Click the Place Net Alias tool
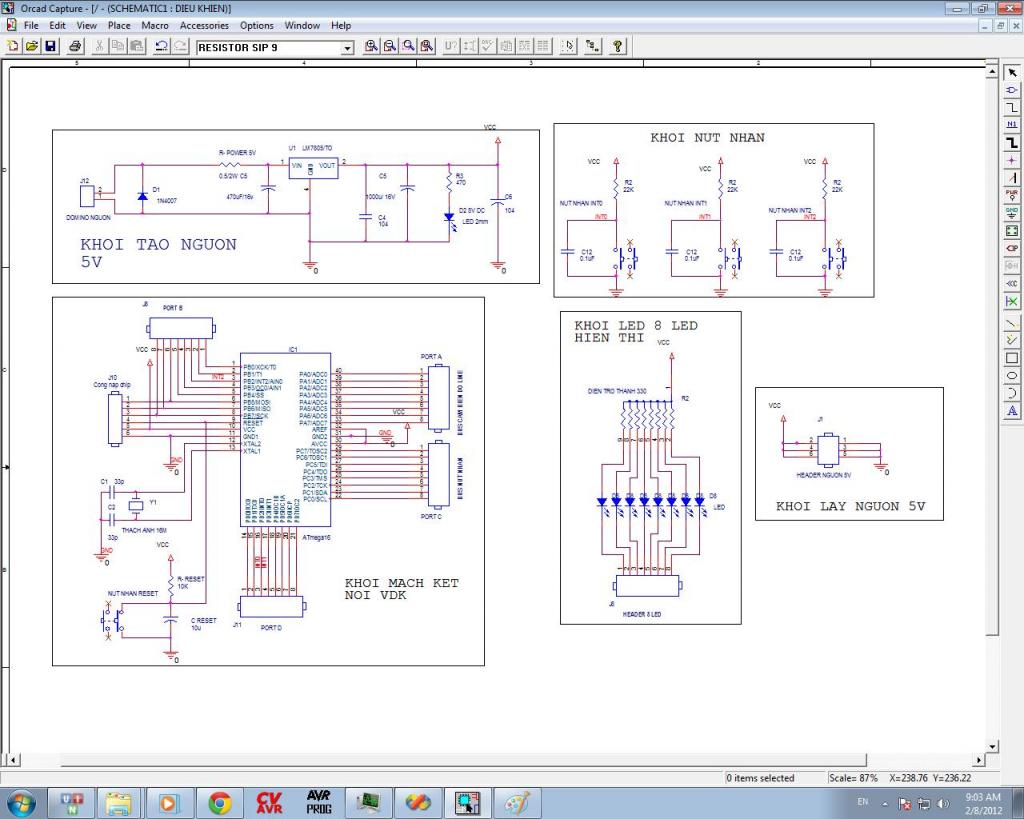The width and height of the screenshot is (1024, 819). [x=1012, y=125]
